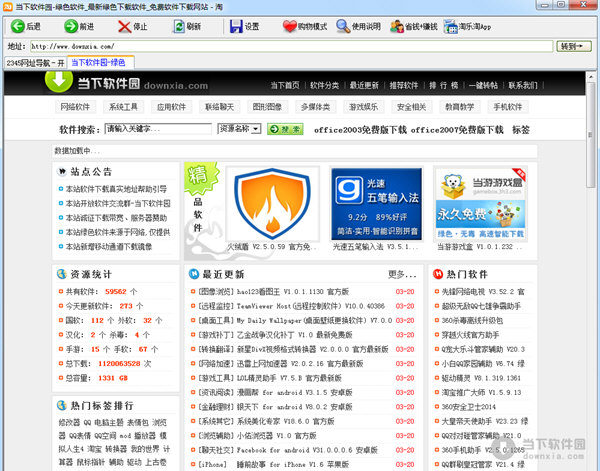Click the green Forward arrow icon
This screenshot has width=600, height=471.
point(71,26)
